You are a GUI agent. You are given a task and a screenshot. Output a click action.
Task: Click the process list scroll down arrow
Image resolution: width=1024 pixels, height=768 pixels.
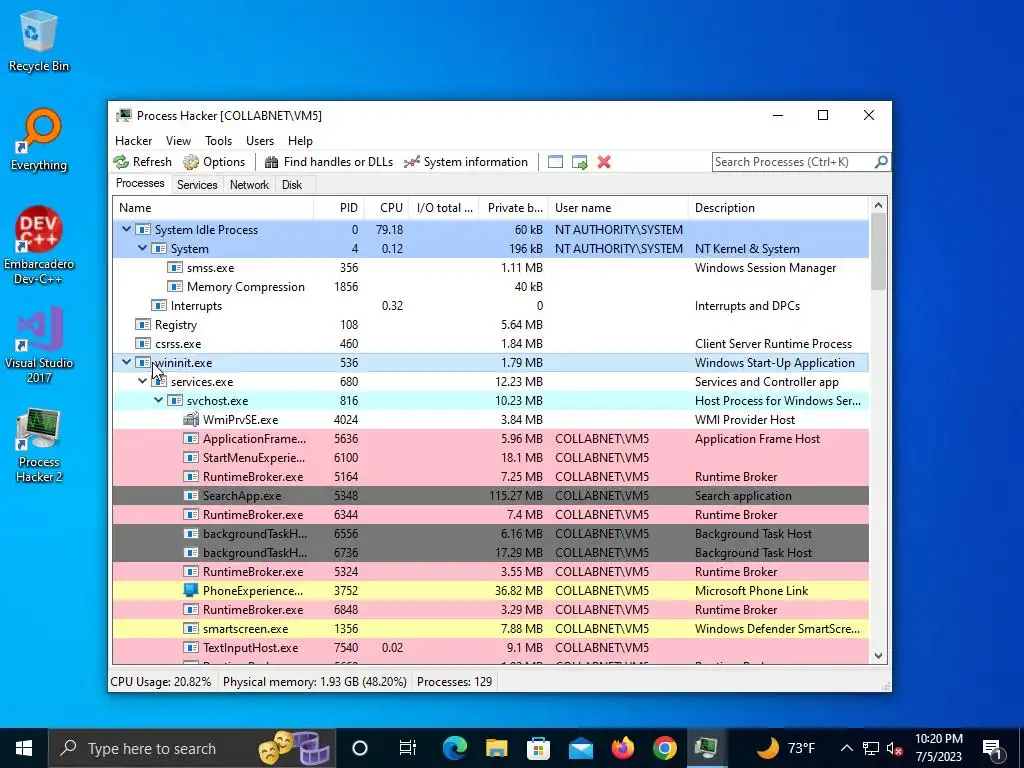coord(878,656)
